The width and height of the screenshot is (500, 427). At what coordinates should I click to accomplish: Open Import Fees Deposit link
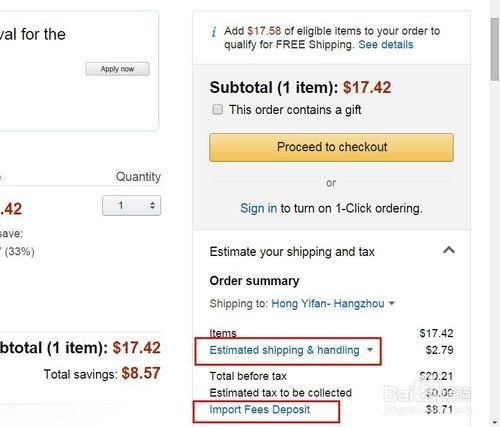point(260,409)
